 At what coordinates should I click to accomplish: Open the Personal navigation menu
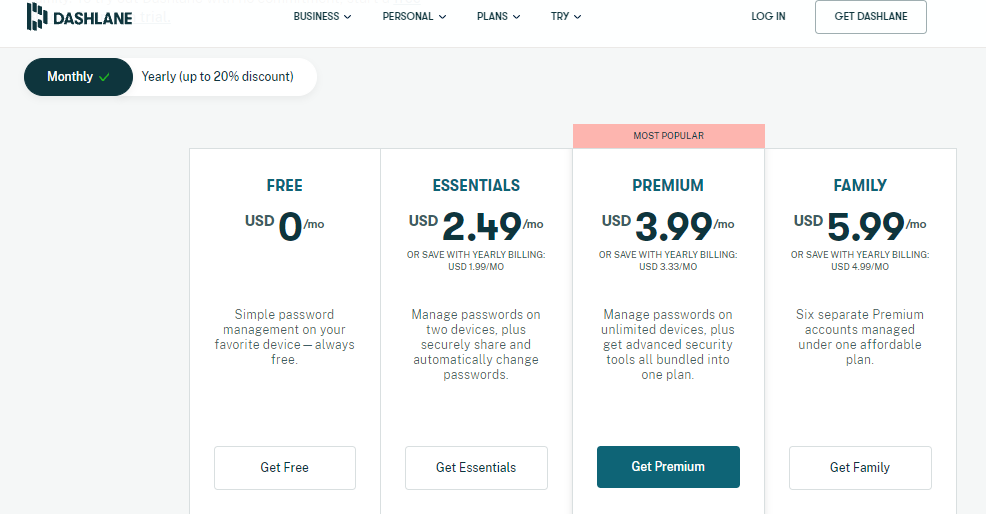[x=414, y=16]
